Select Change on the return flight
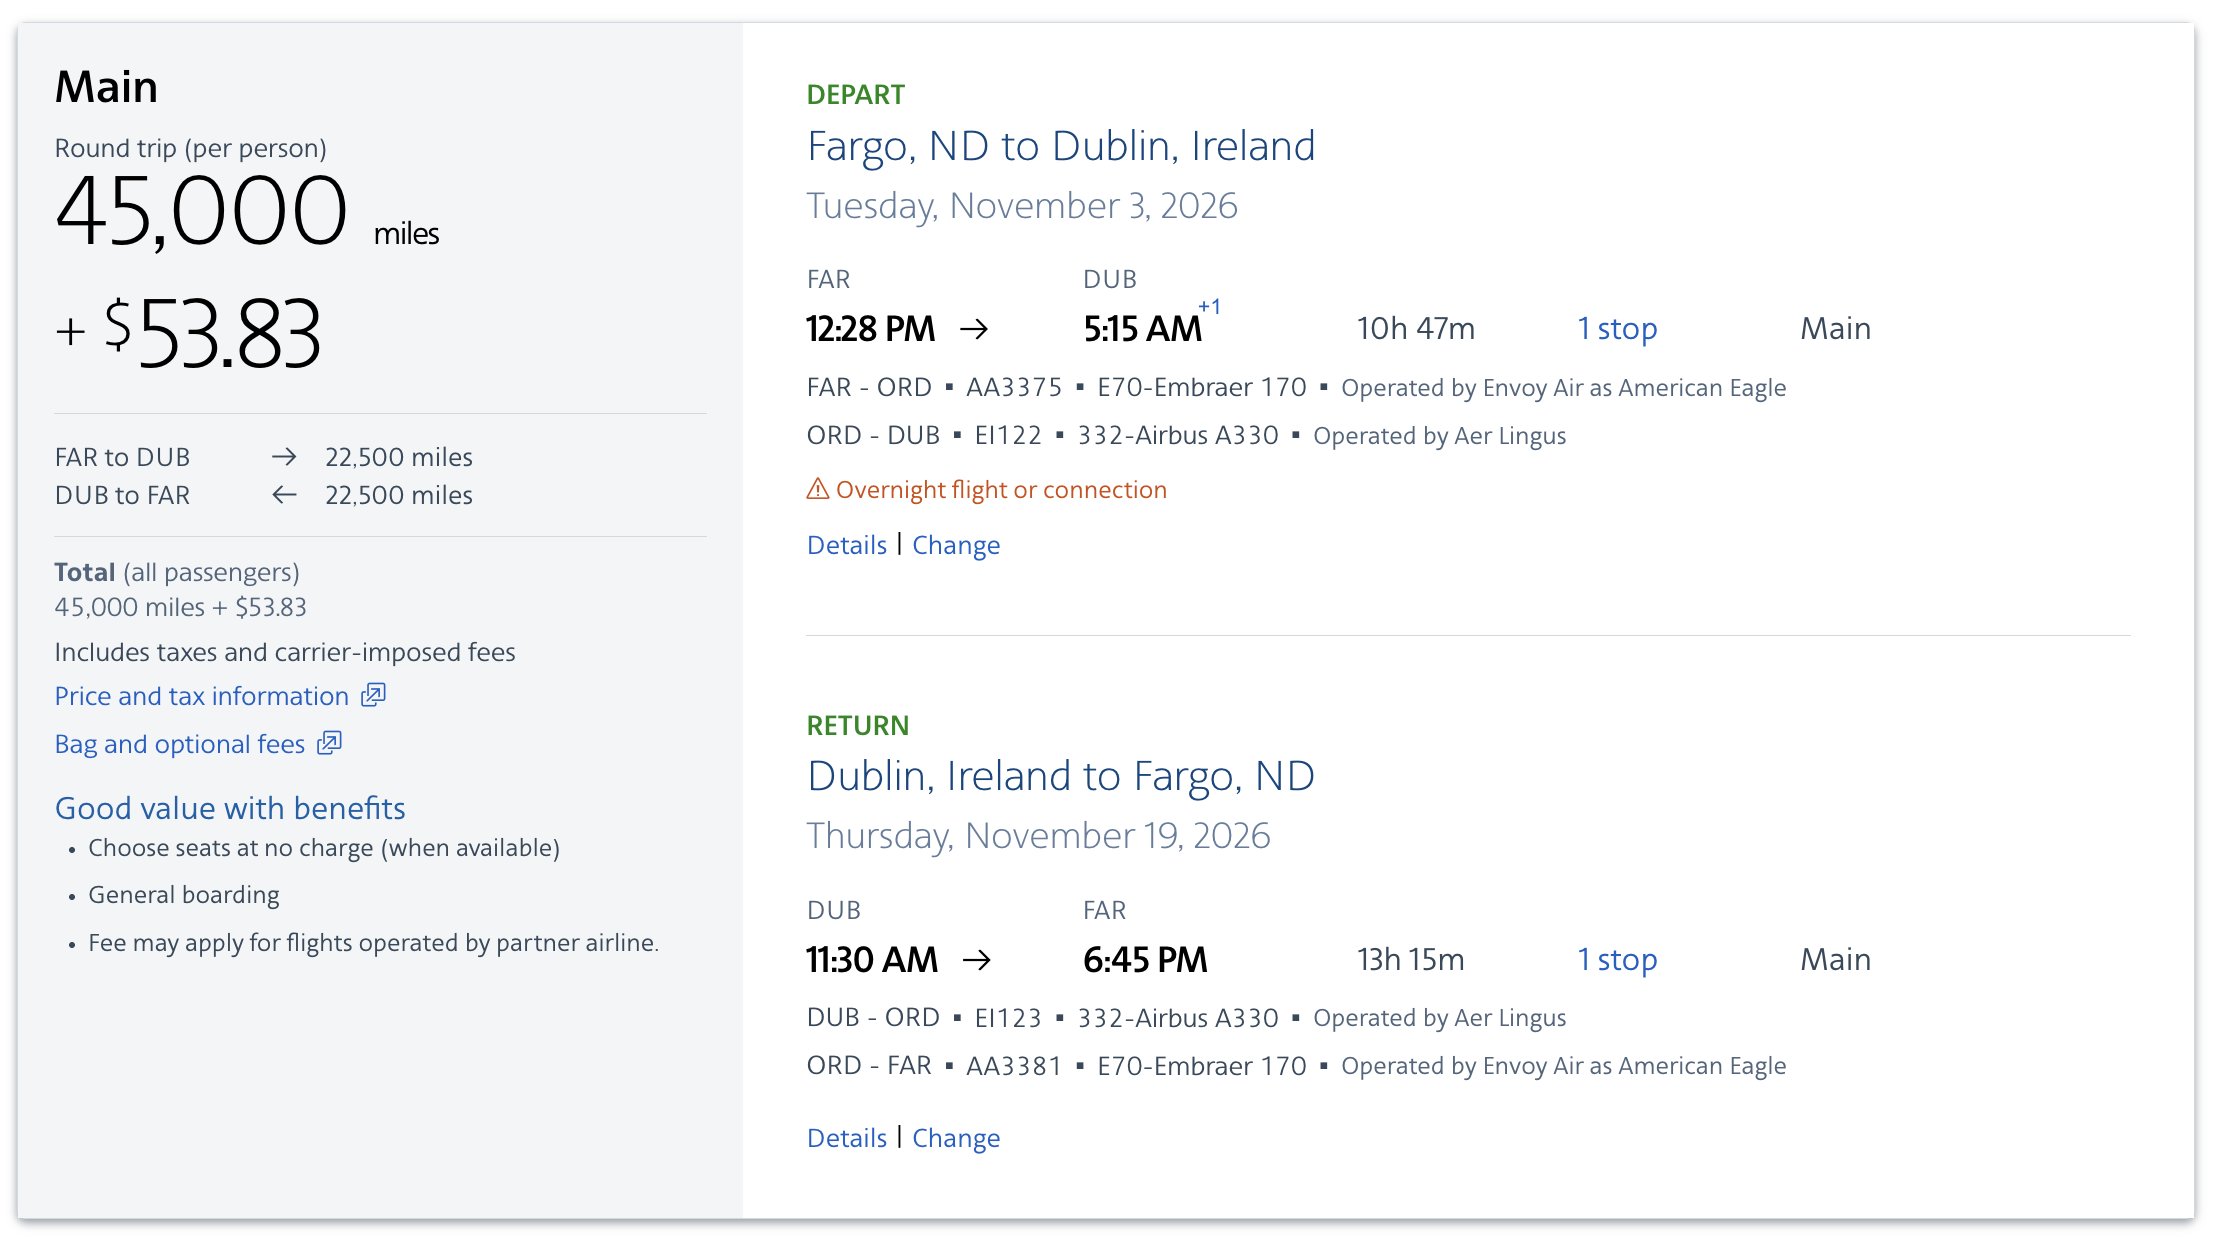 coord(956,1137)
